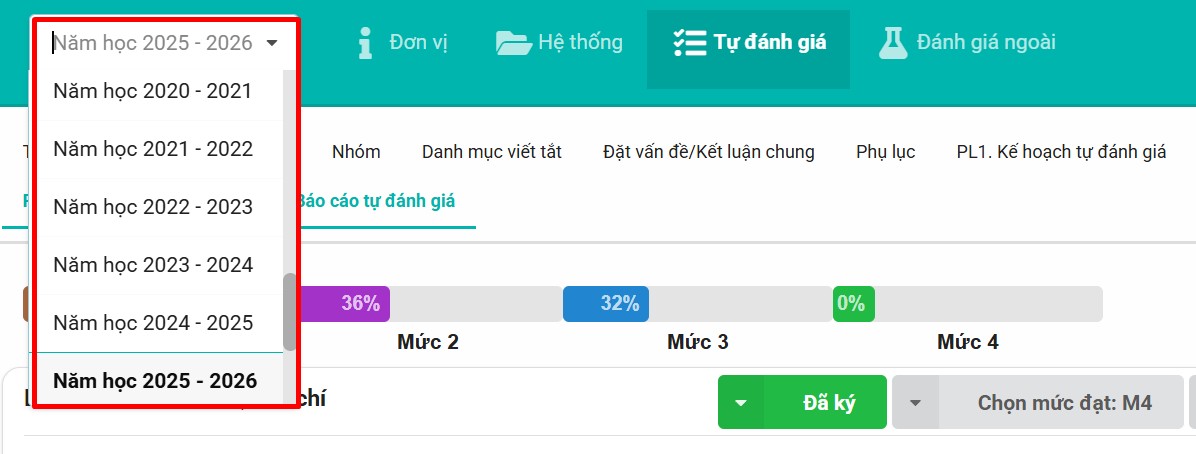The width and height of the screenshot is (1196, 454).
Task: Open the school year dropdown arrow
Action: pyautogui.click(x=273, y=43)
